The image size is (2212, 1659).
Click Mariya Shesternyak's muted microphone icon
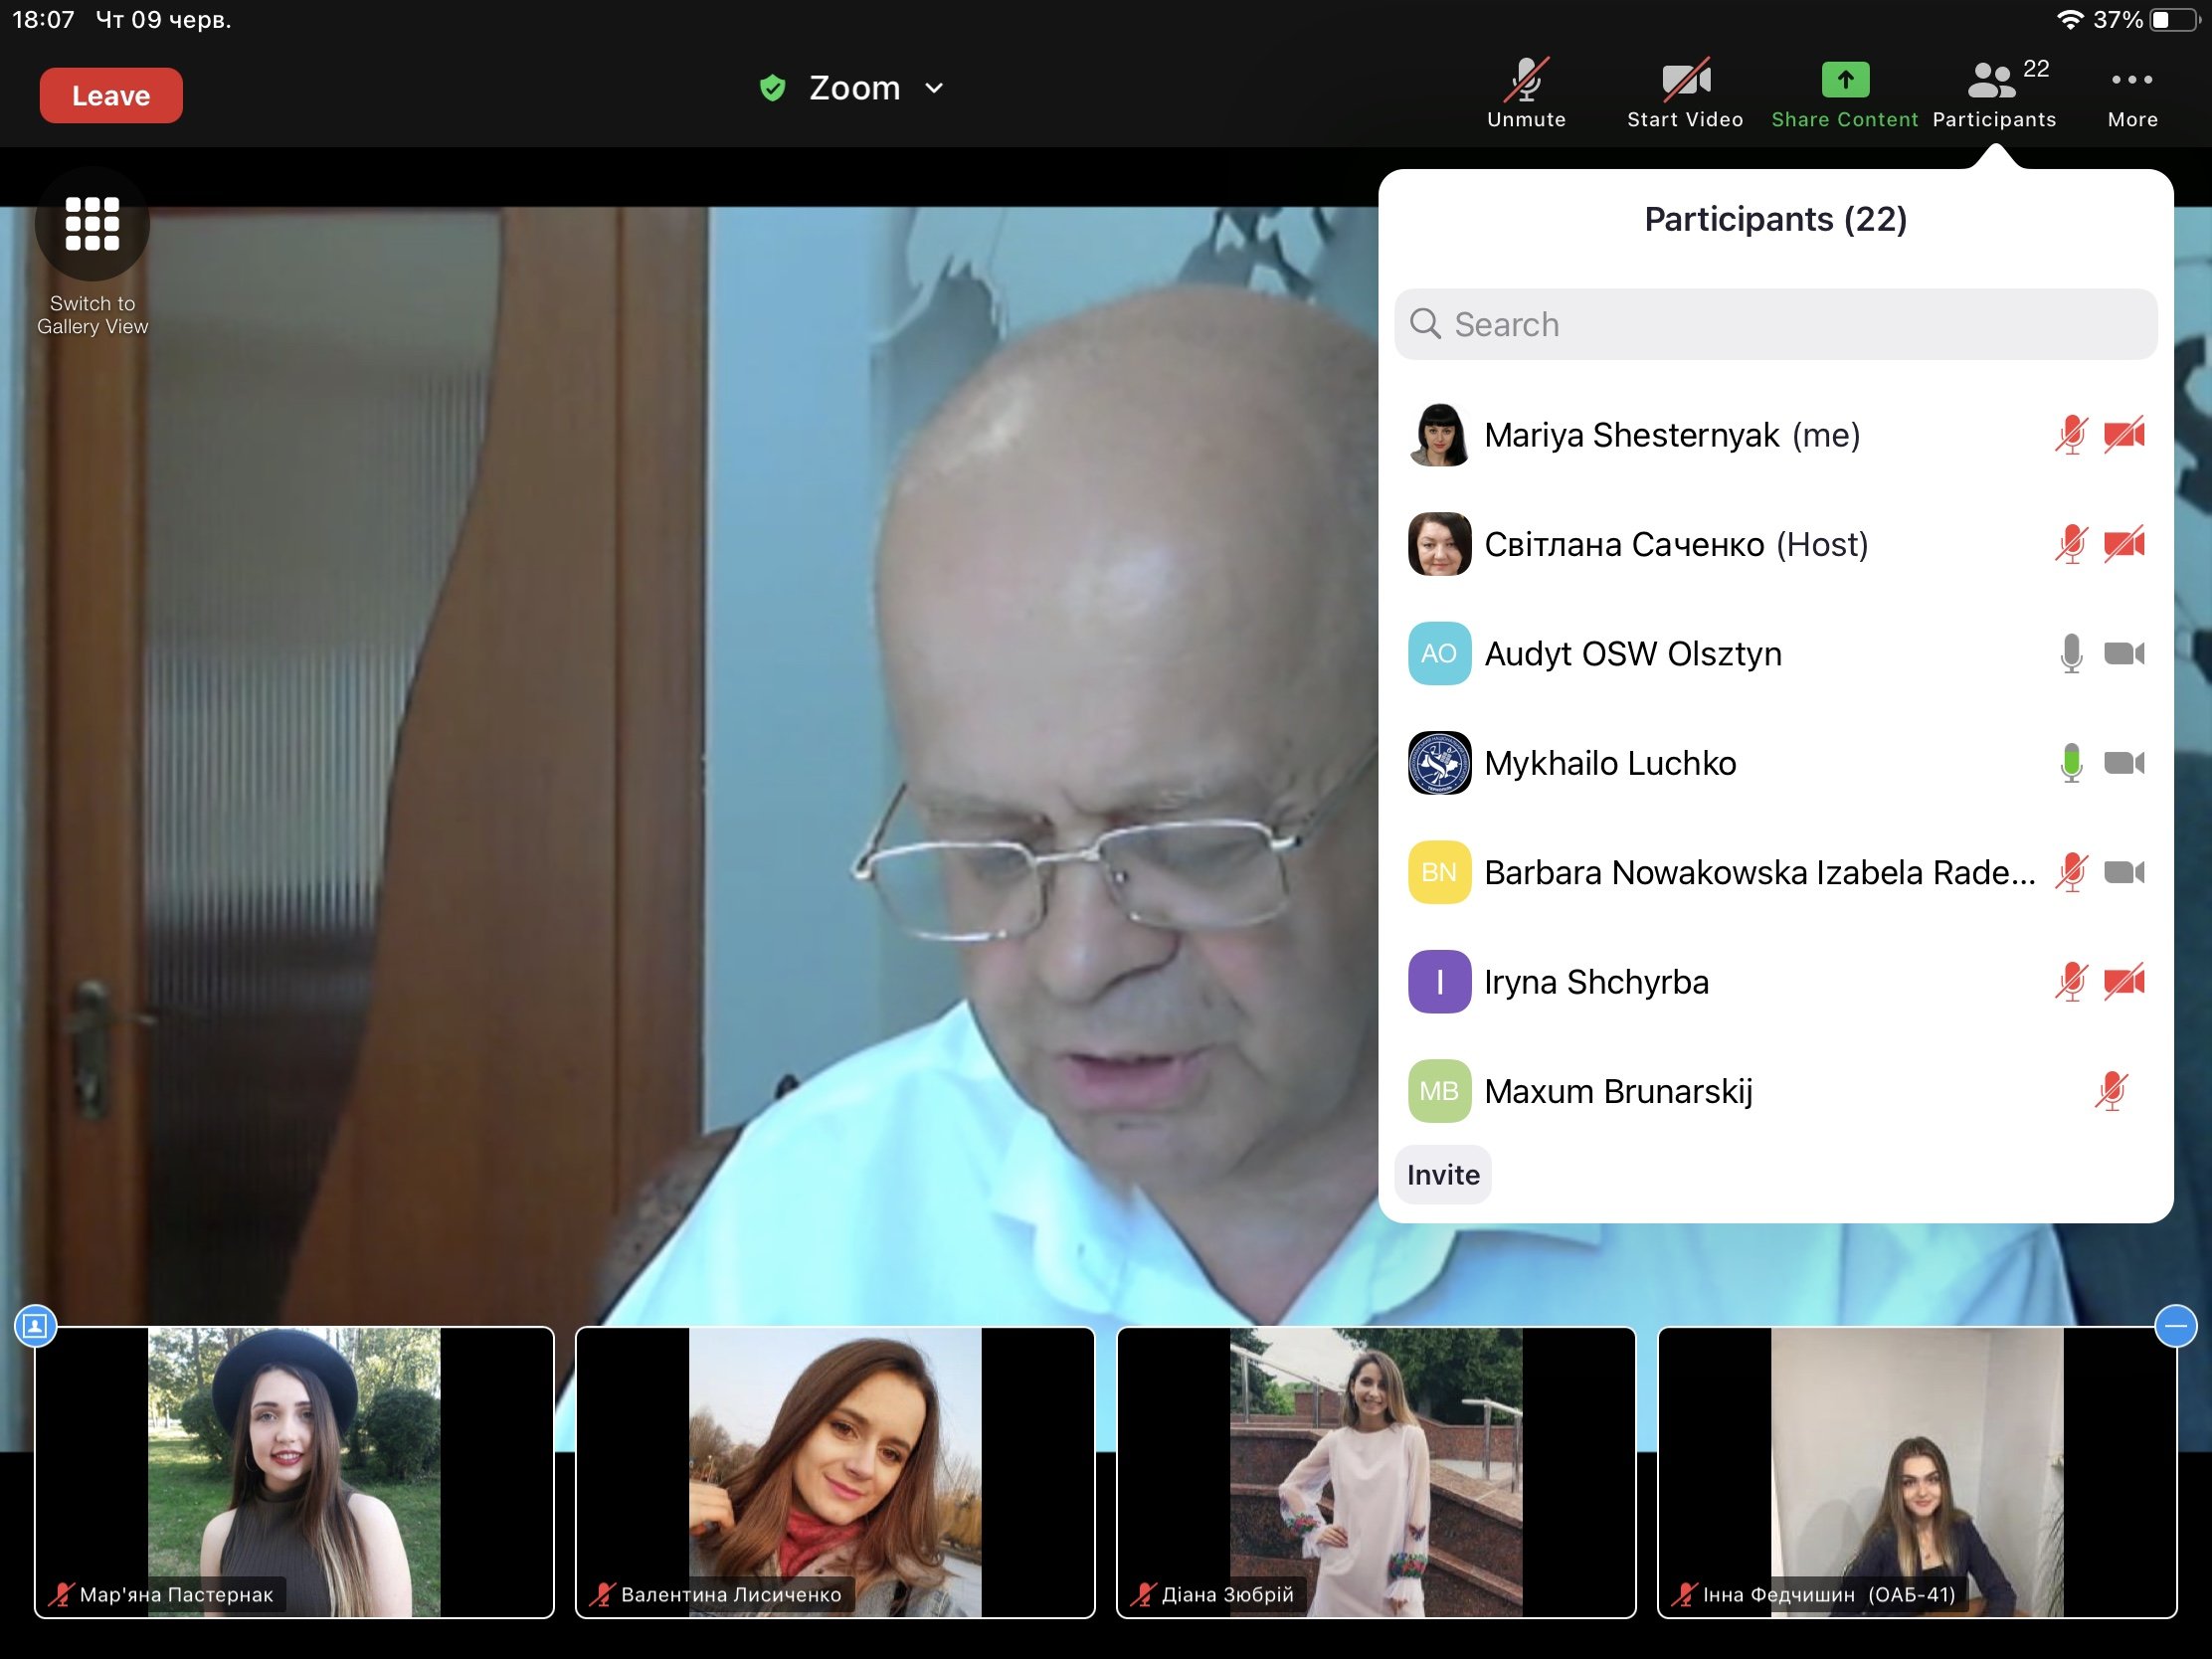(2071, 435)
